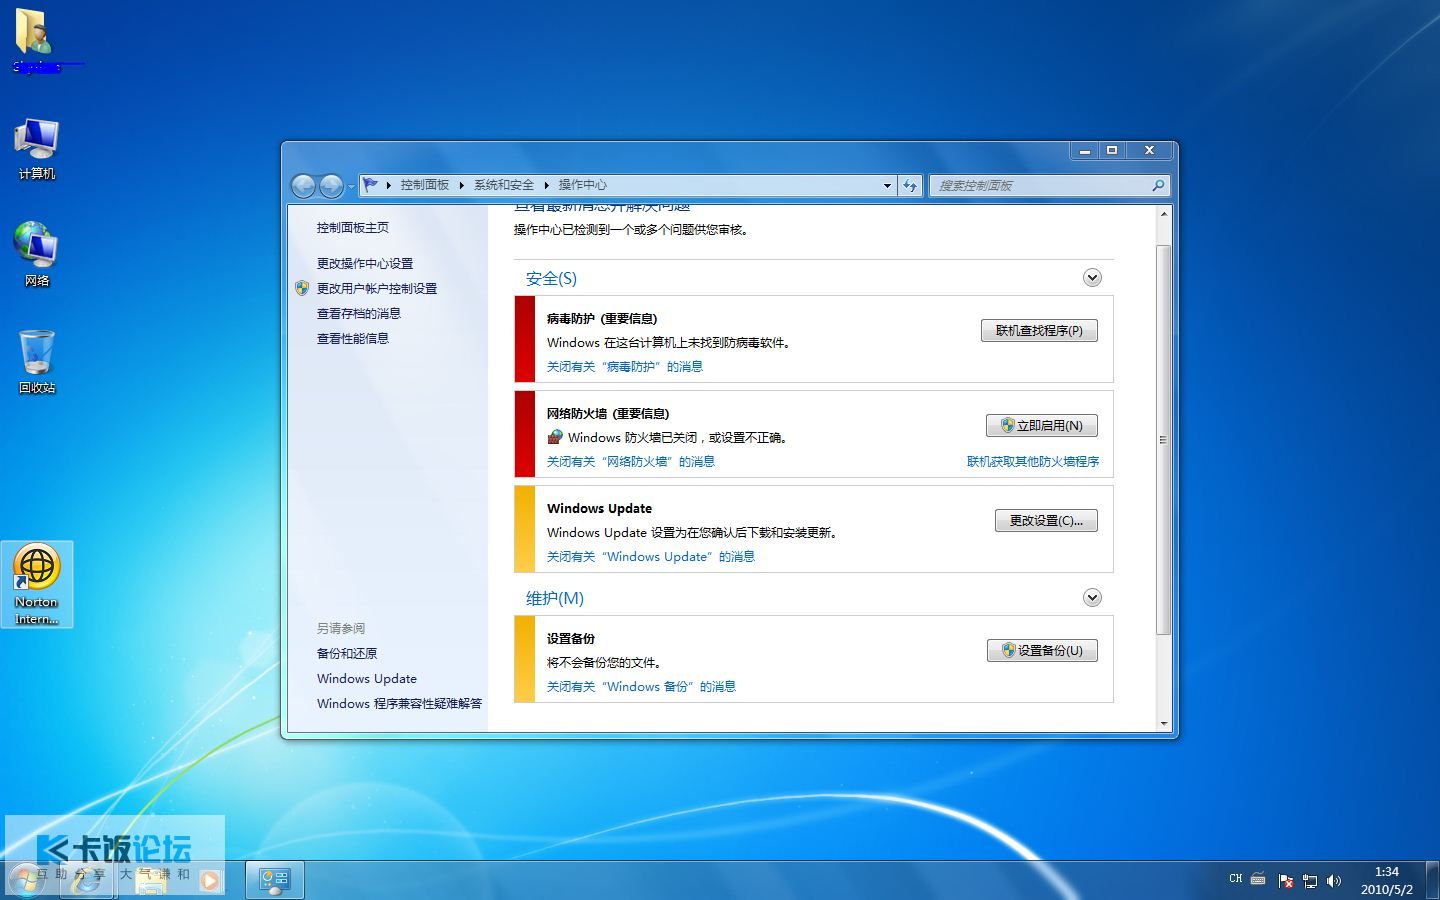Turn off virus protection messages link
Viewport: 1440px width, 900px height.
click(625, 367)
